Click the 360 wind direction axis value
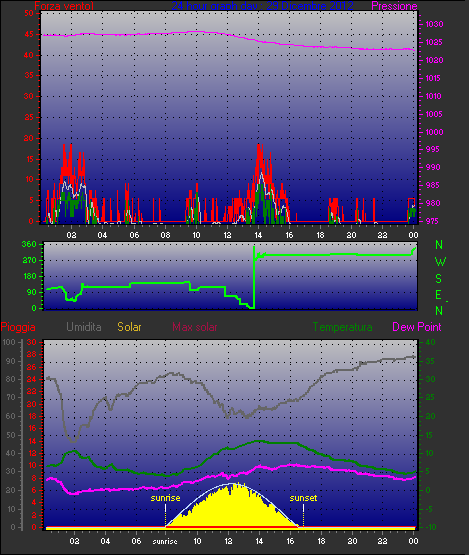The image size is (469, 555). (x=29, y=244)
